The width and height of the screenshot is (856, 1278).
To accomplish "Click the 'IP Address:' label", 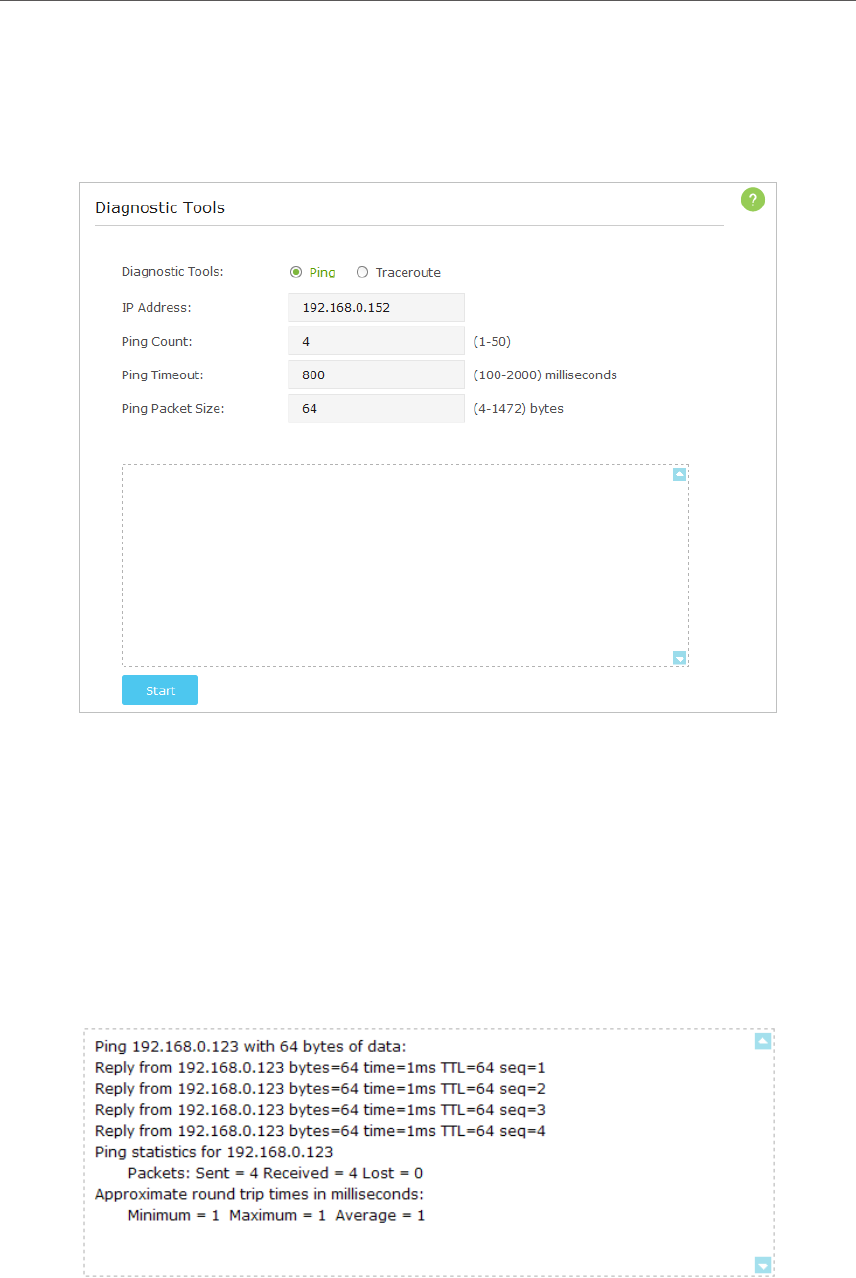I will click(x=157, y=307).
